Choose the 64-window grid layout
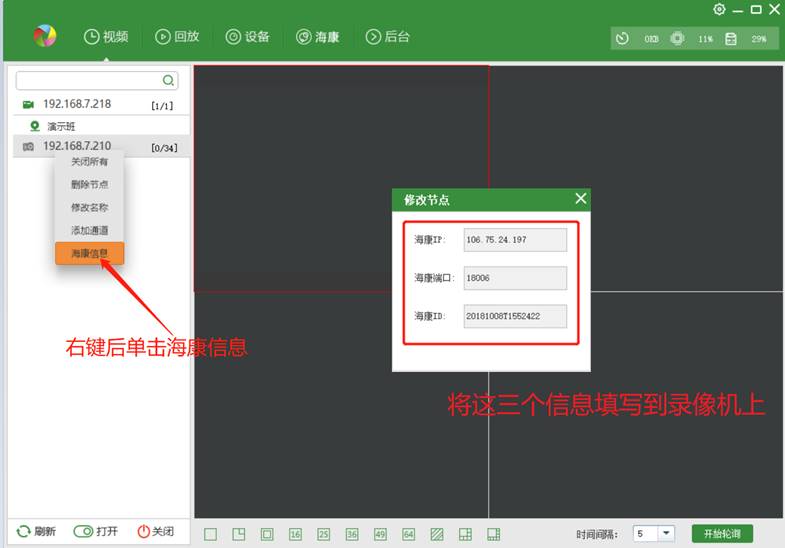Viewport: 785px width, 548px height. pos(408,534)
